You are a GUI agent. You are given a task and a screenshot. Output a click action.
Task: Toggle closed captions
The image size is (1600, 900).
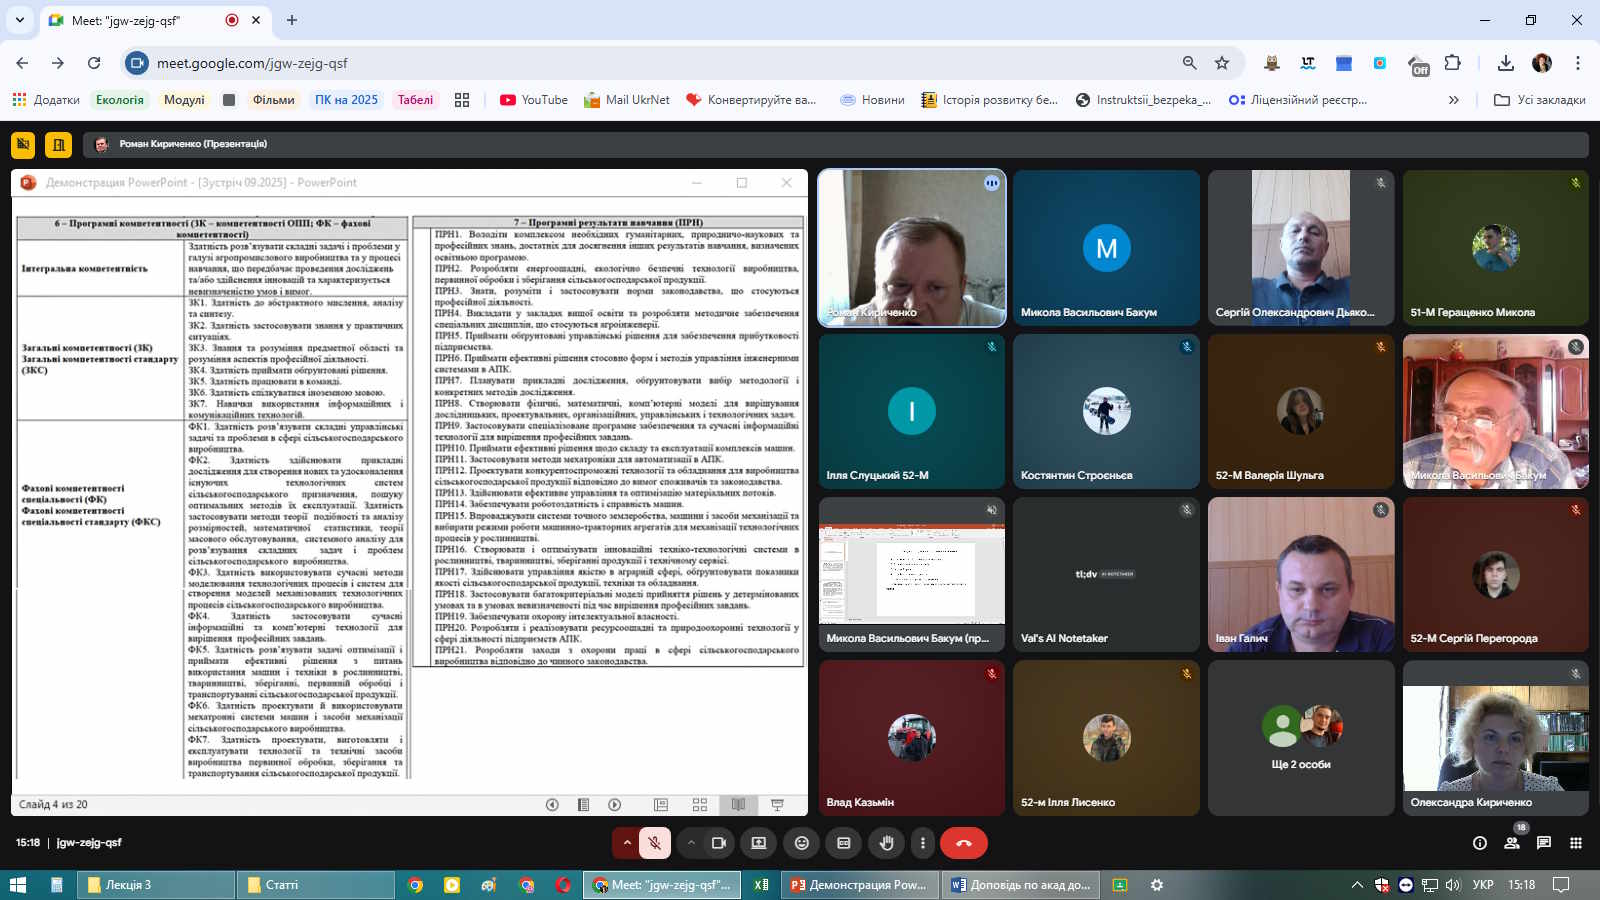(x=844, y=843)
